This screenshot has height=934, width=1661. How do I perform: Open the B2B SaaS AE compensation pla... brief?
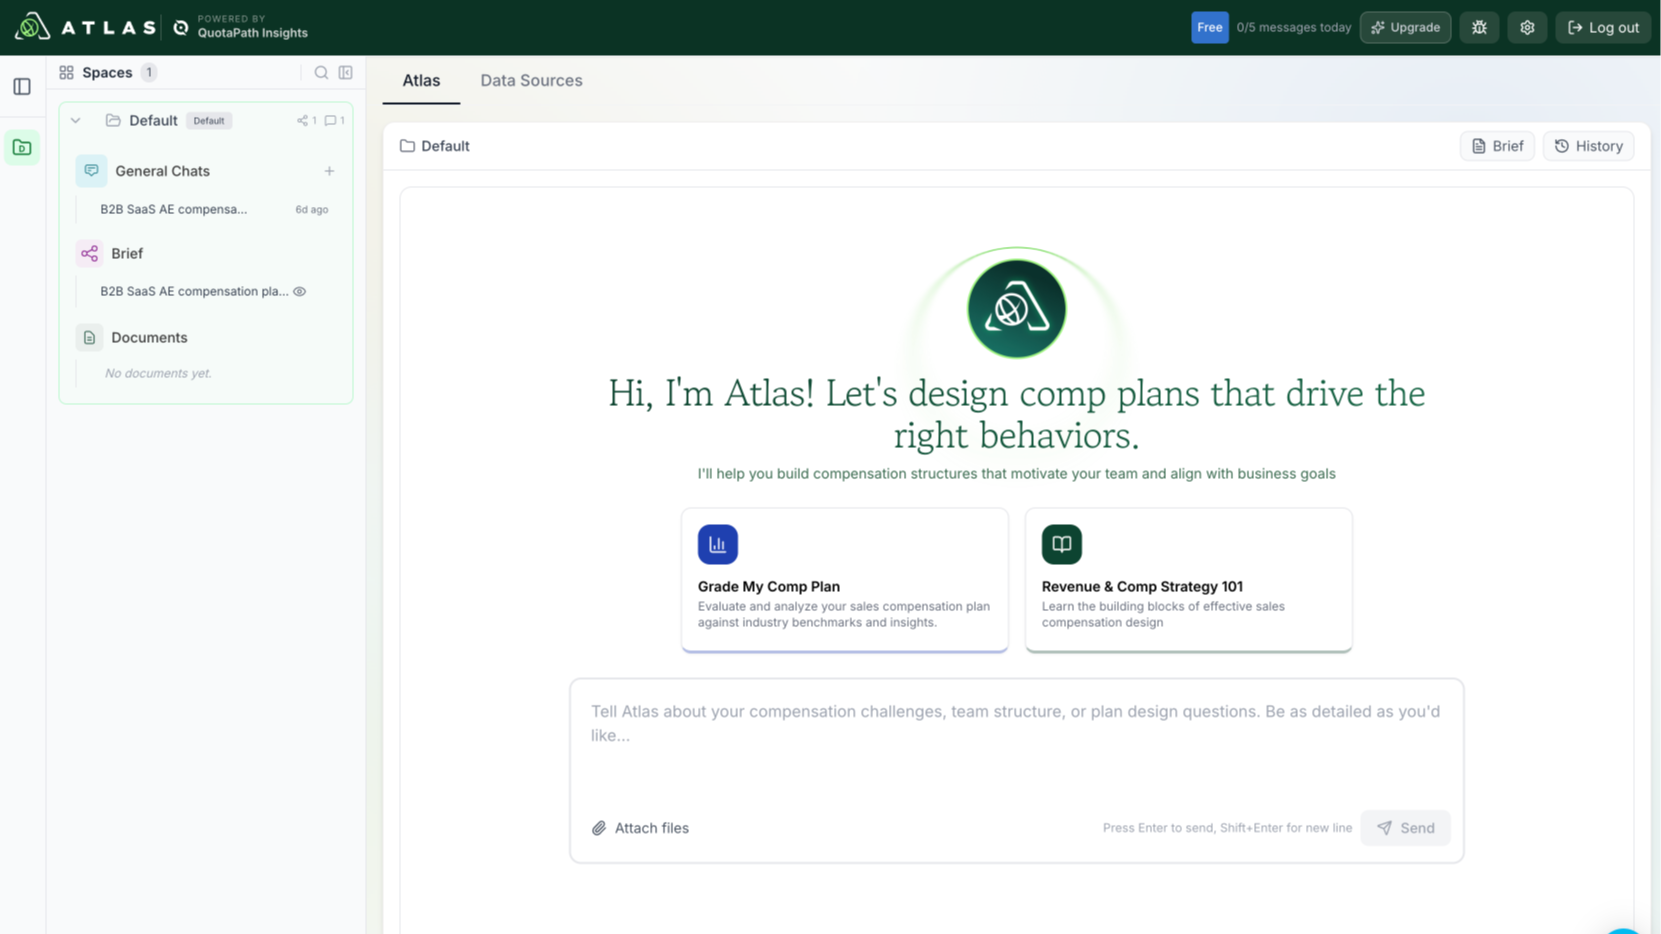pyautogui.click(x=194, y=291)
